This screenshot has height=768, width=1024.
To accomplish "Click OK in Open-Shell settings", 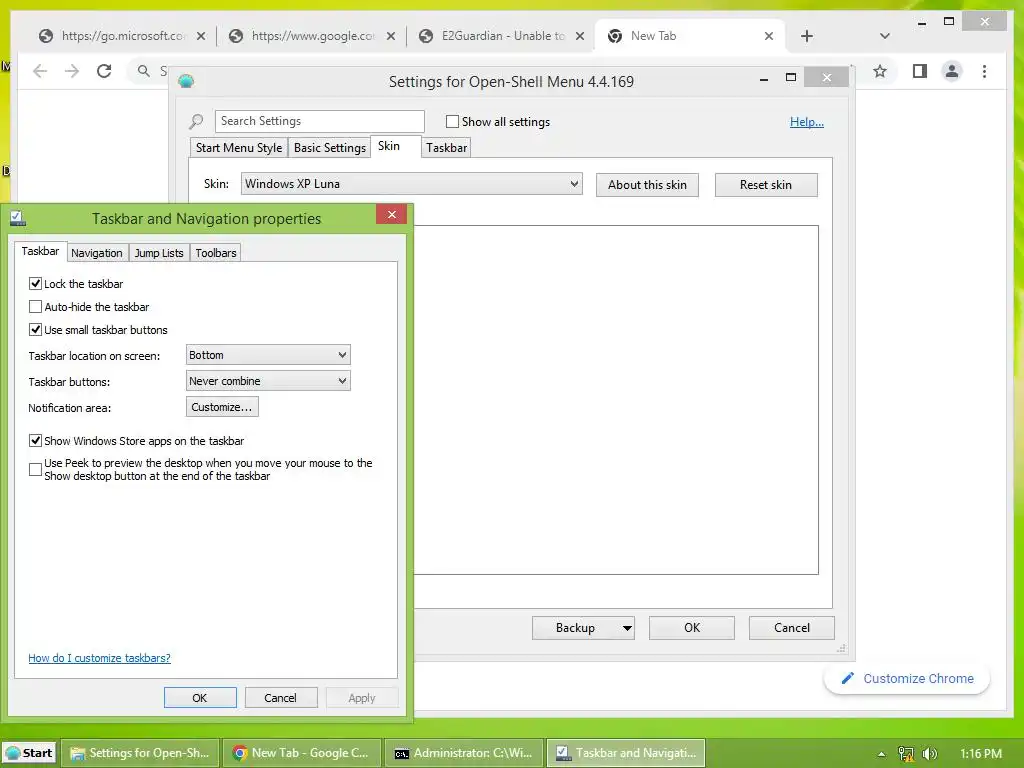I will click(x=692, y=628).
